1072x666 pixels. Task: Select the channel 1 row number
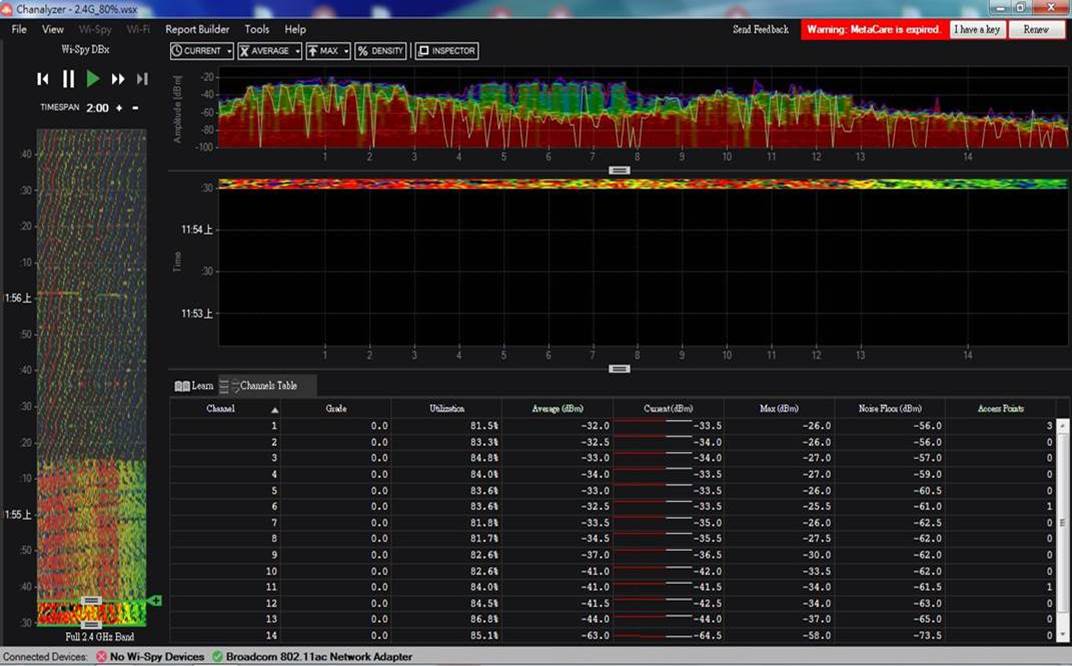(274, 426)
